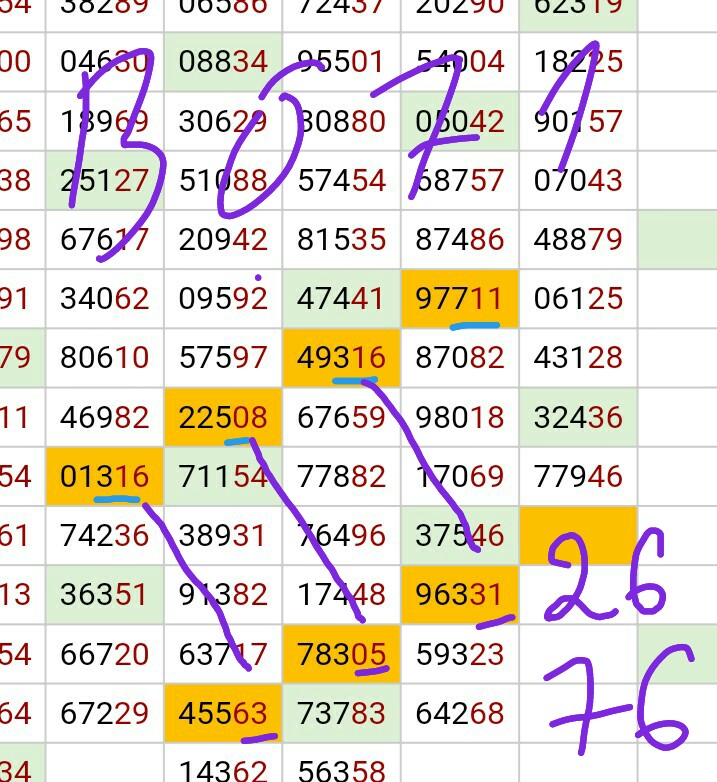
Task: Click on the 87082 cell
Action: pos(460,358)
